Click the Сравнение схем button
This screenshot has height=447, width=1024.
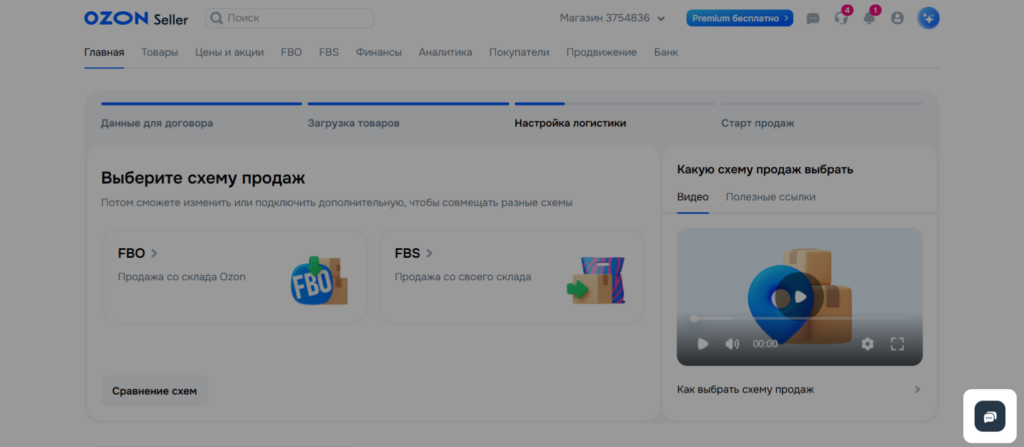(154, 391)
